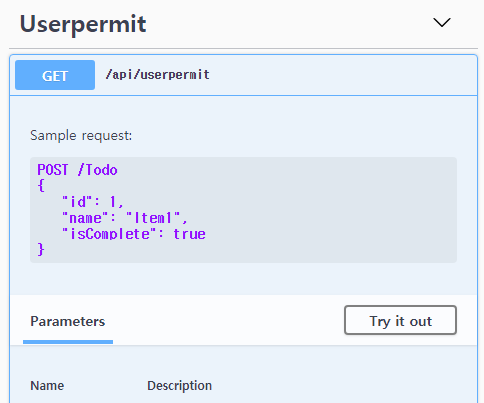Click the blue underline beneath Parameters tab
This screenshot has width=484, height=403.
[68, 342]
